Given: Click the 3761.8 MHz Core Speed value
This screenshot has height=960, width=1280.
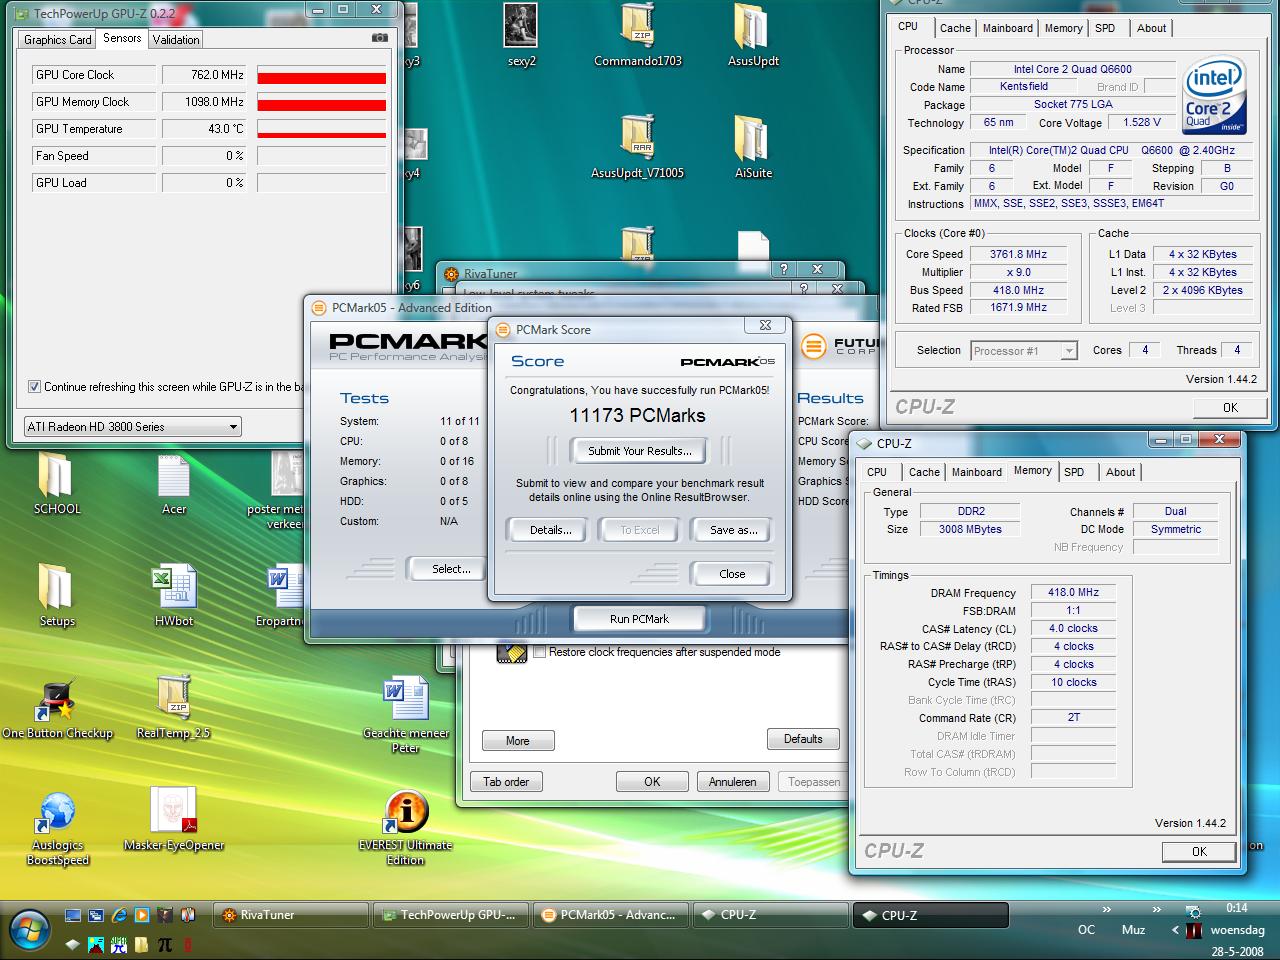Looking at the screenshot, I should tap(1018, 254).
